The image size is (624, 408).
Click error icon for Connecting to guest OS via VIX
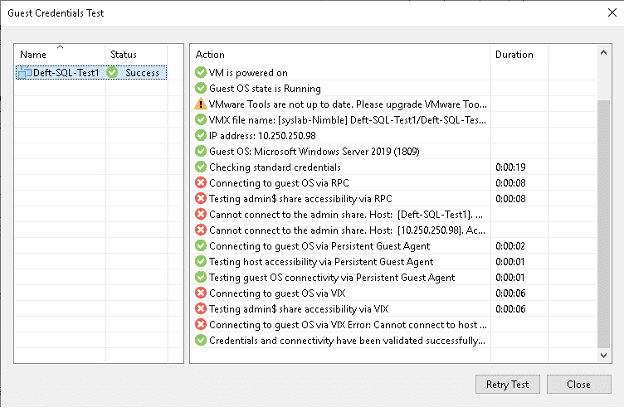(201, 293)
